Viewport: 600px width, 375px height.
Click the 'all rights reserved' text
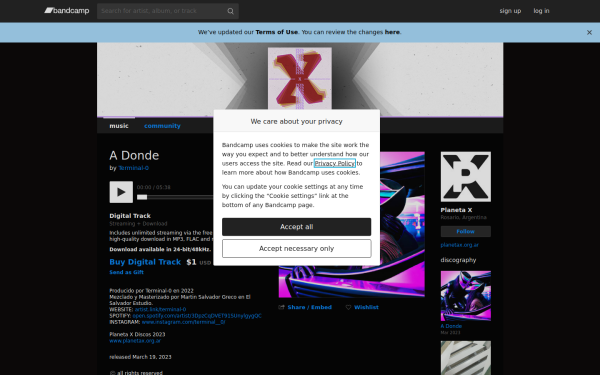140,373
